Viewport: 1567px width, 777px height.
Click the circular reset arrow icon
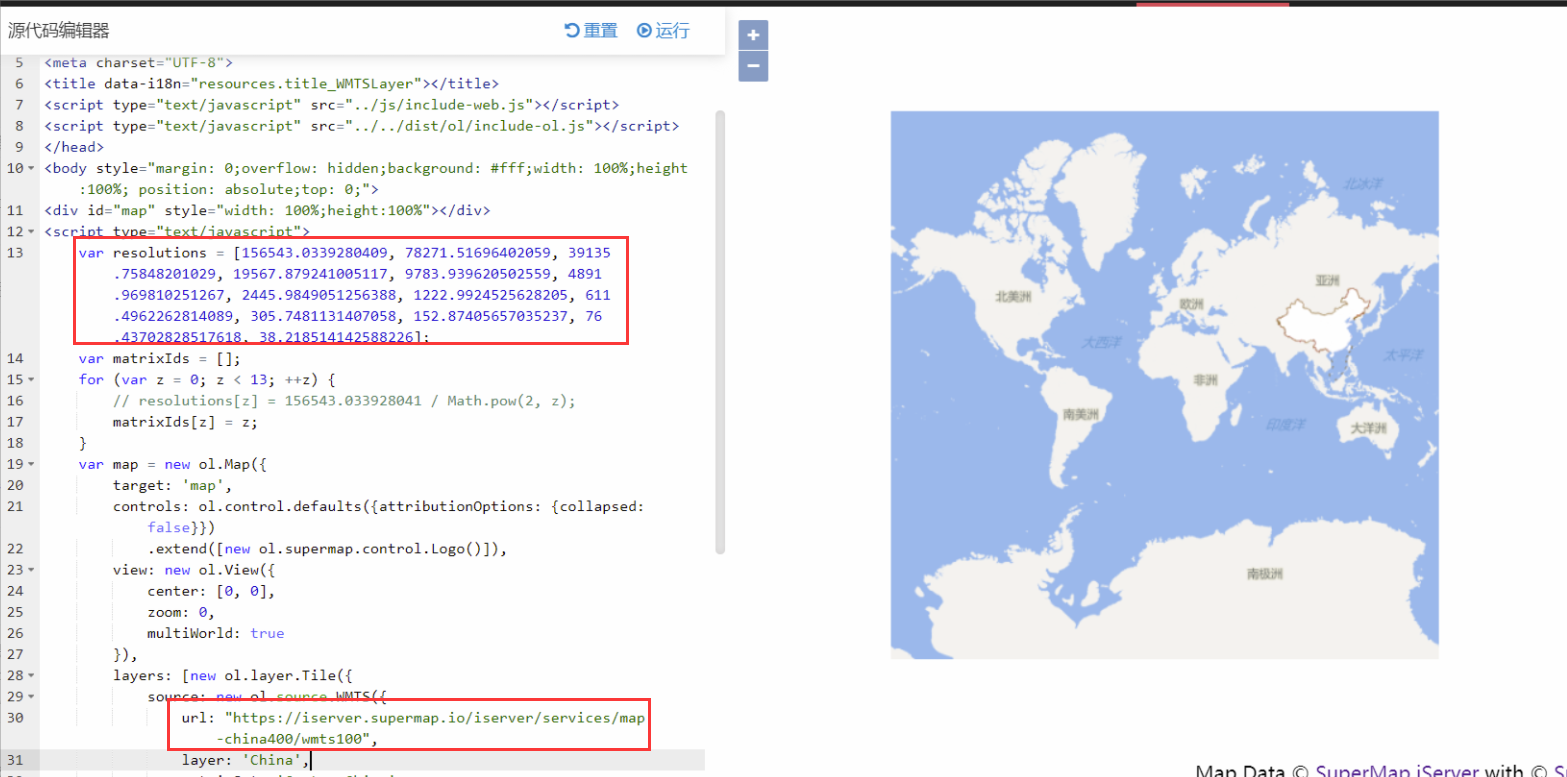[570, 30]
